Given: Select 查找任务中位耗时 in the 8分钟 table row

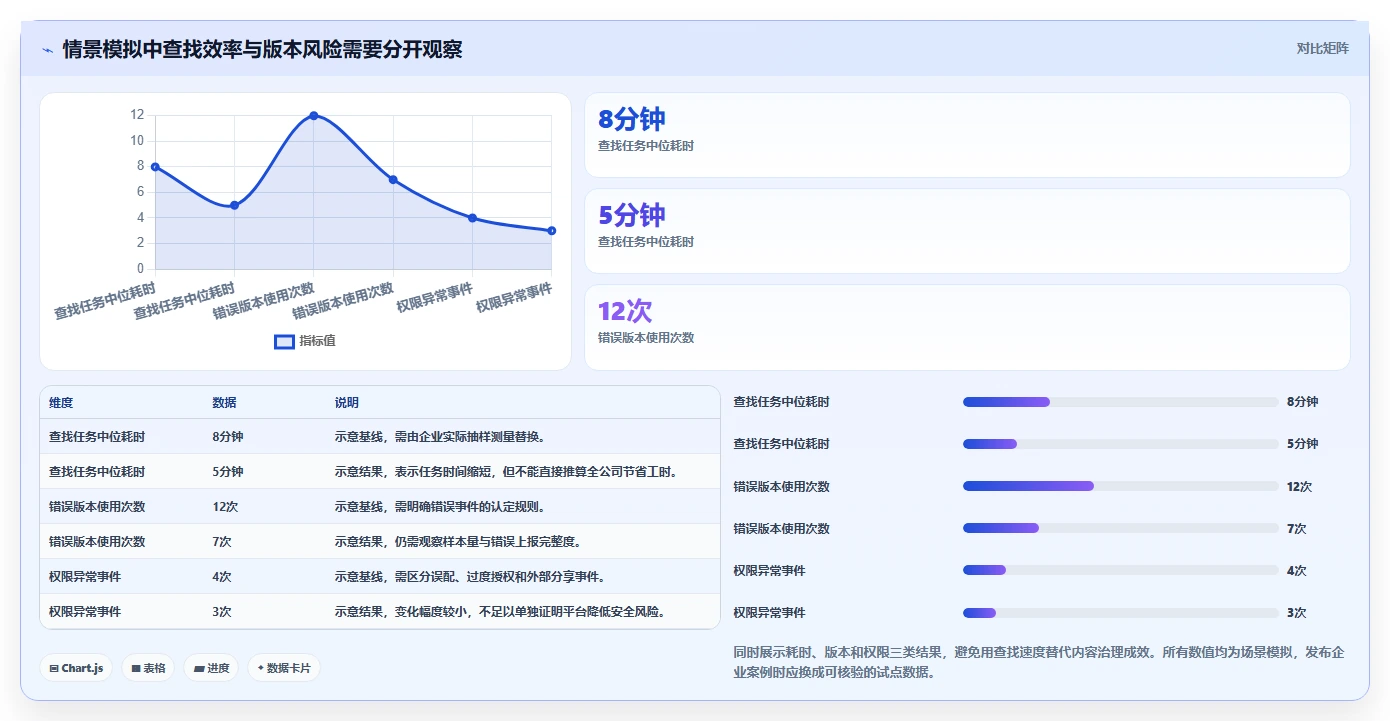Looking at the screenshot, I should [x=97, y=437].
